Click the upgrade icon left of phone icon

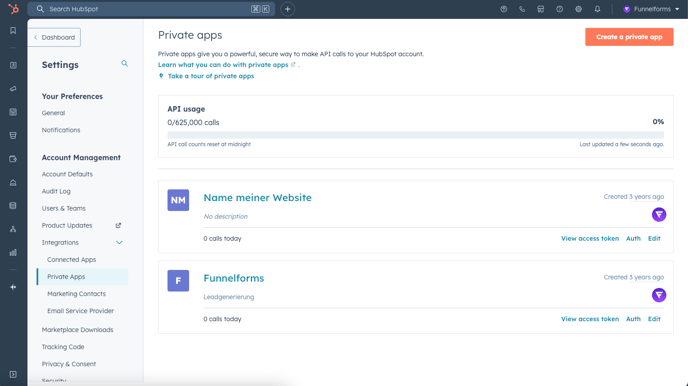pyautogui.click(x=504, y=9)
